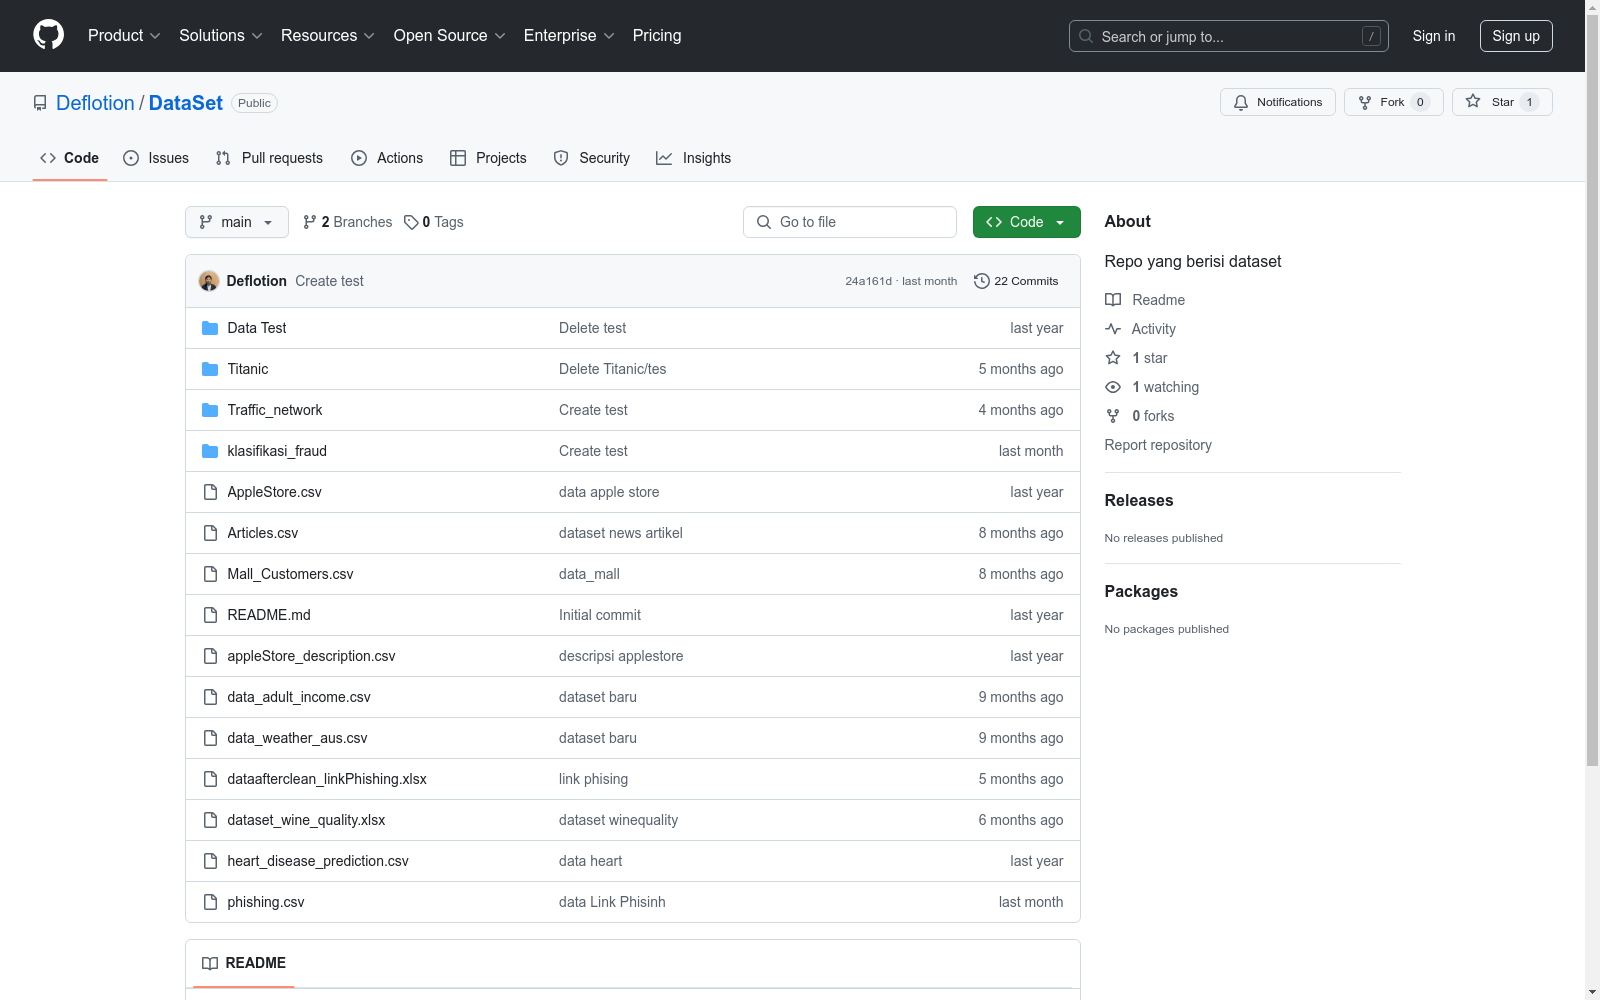
Task: Open dataafterclean_linkPhishing.xlsx file
Action: [x=327, y=779]
